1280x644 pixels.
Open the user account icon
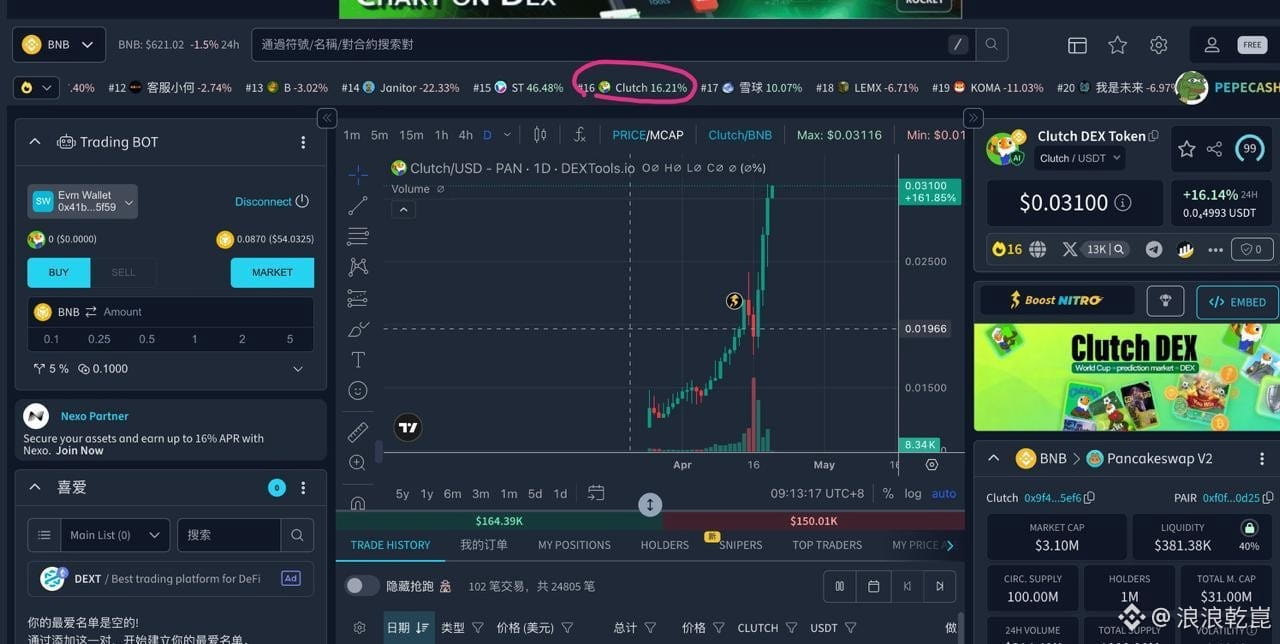[1212, 45]
